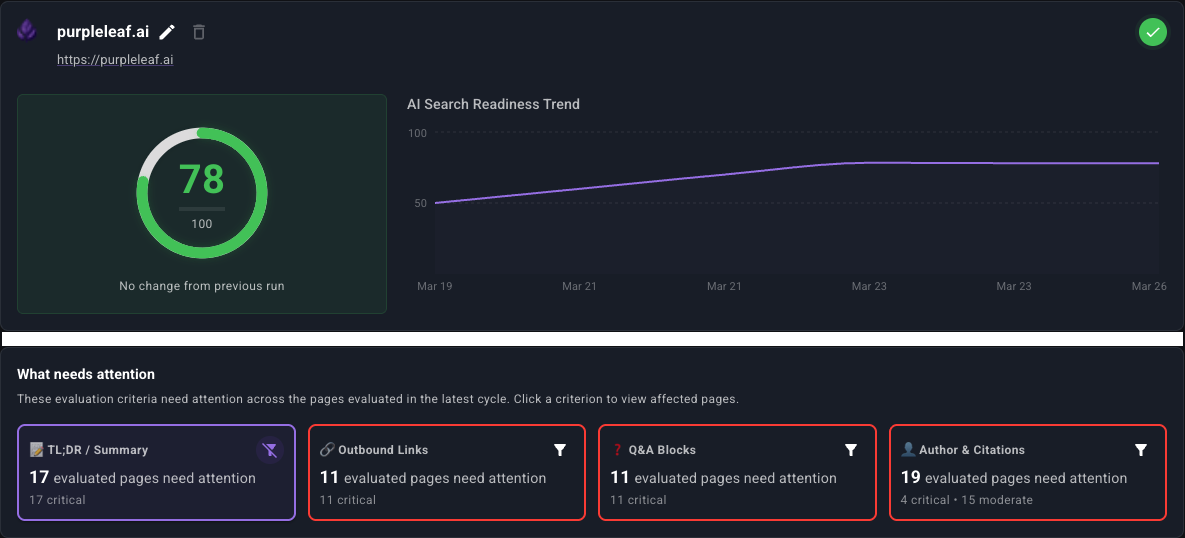The height and width of the screenshot is (538, 1185).
Task: Clear the TL;DR / Summary filter icon
Action: [270, 450]
